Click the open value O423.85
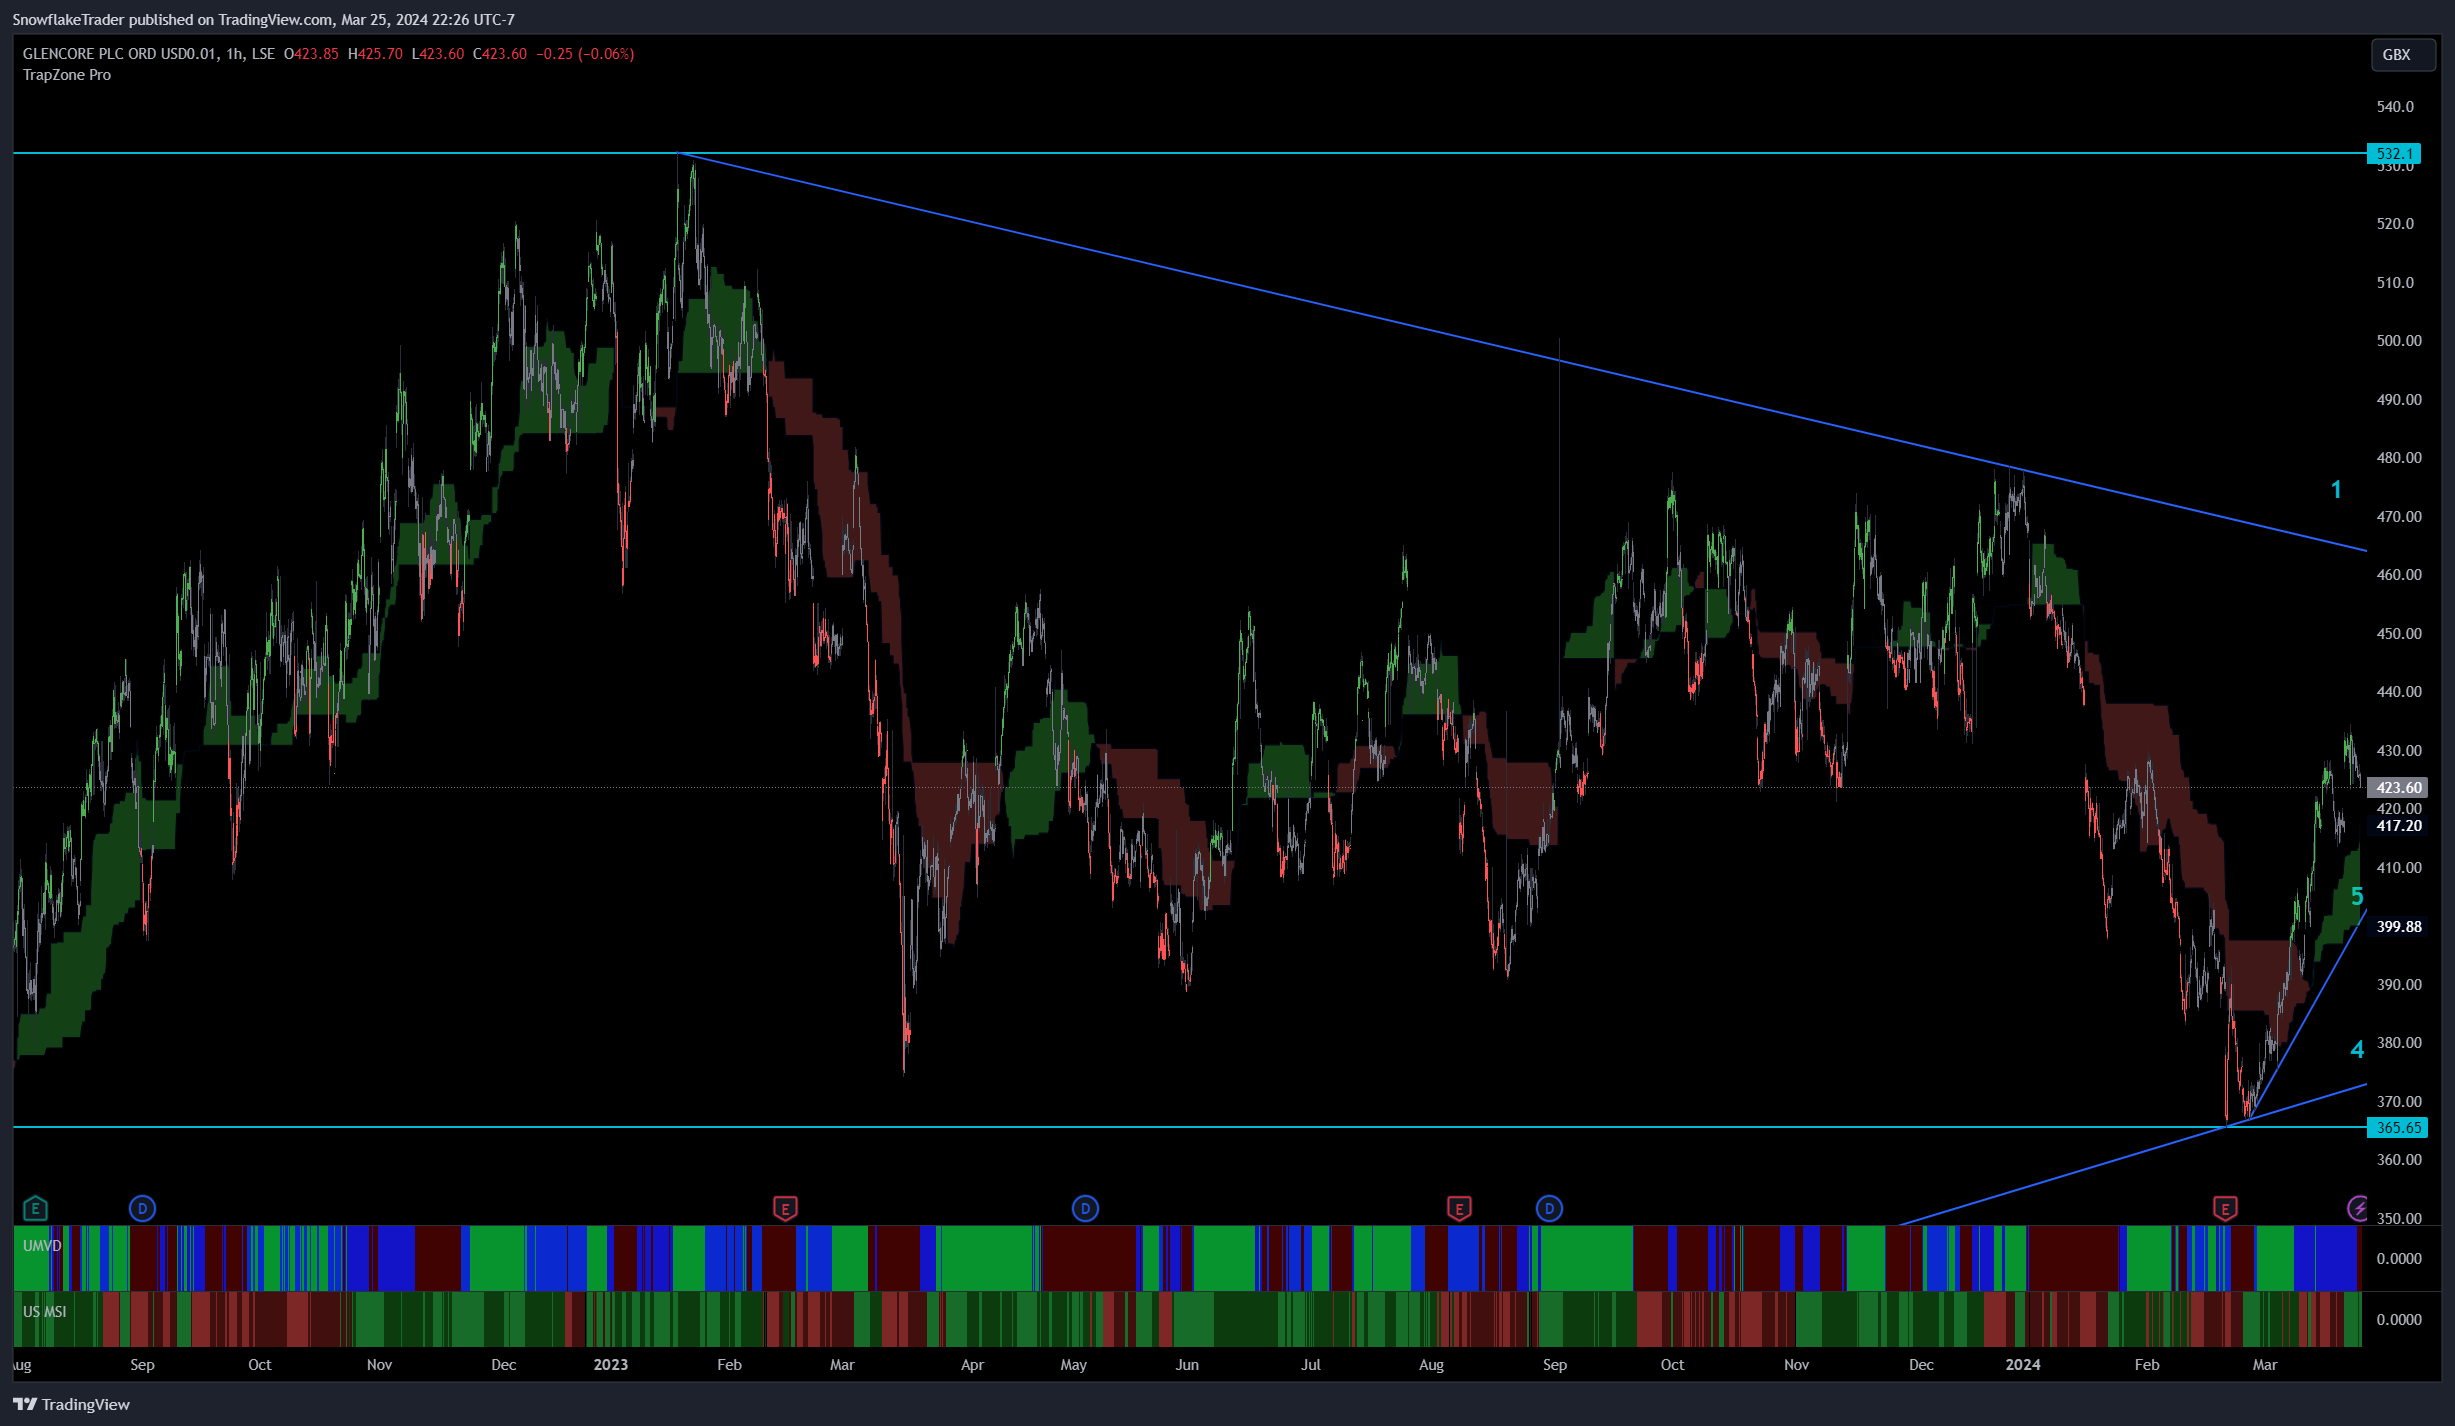This screenshot has height=1426, width=2455. (x=311, y=54)
